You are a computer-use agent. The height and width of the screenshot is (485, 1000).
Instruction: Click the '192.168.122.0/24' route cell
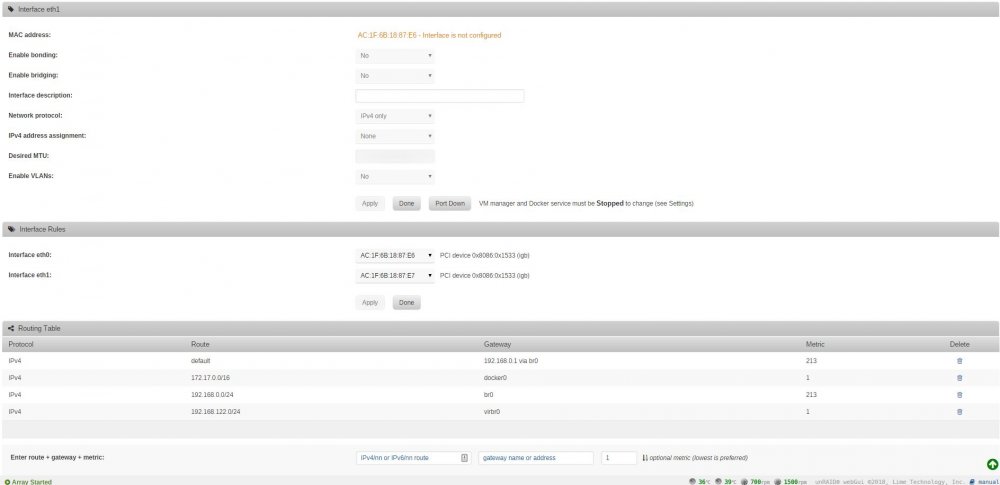pyautogui.click(x=216, y=412)
